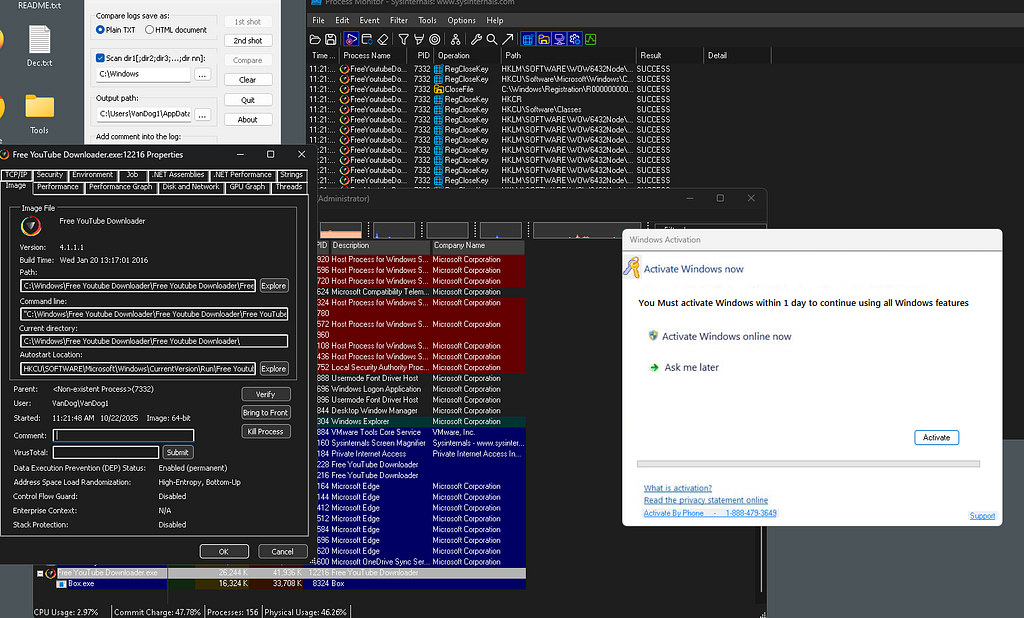The width and height of the screenshot is (1024, 618).
Task: Click the Submit button beside VirusTotal field
Action: pyautogui.click(x=177, y=452)
